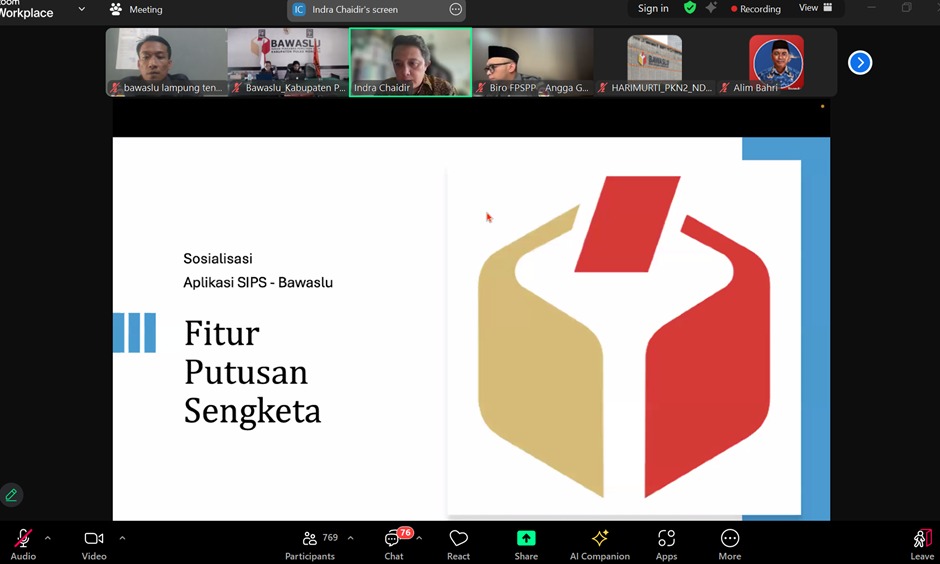Open the Chat panel
The height and width of the screenshot is (564, 940).
(x=393, y=544)
